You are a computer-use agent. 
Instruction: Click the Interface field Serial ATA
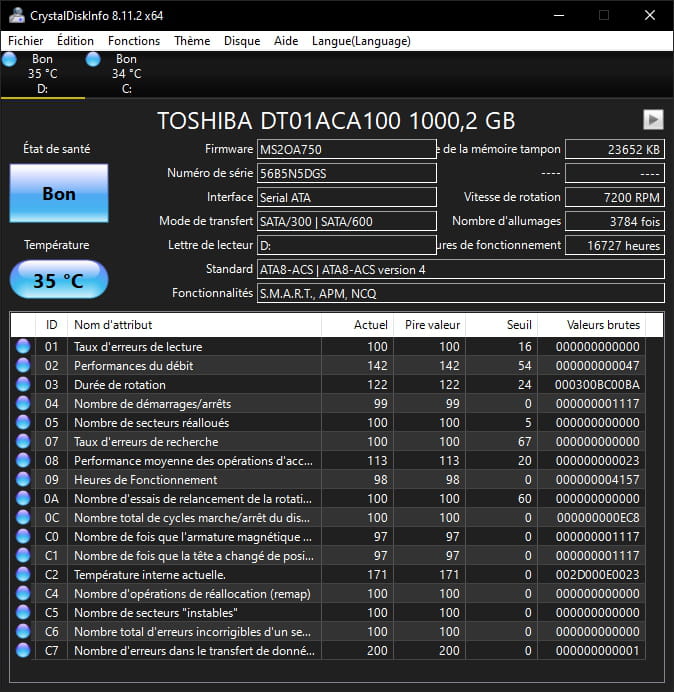pyautogui.click(x=347, y=197)
